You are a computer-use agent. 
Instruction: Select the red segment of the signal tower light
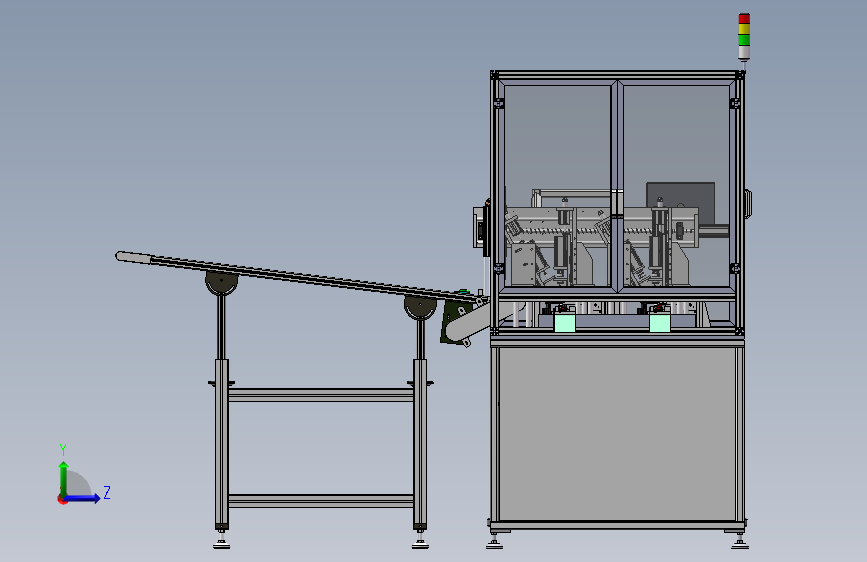pyautogui.click(x=744, y=19)
